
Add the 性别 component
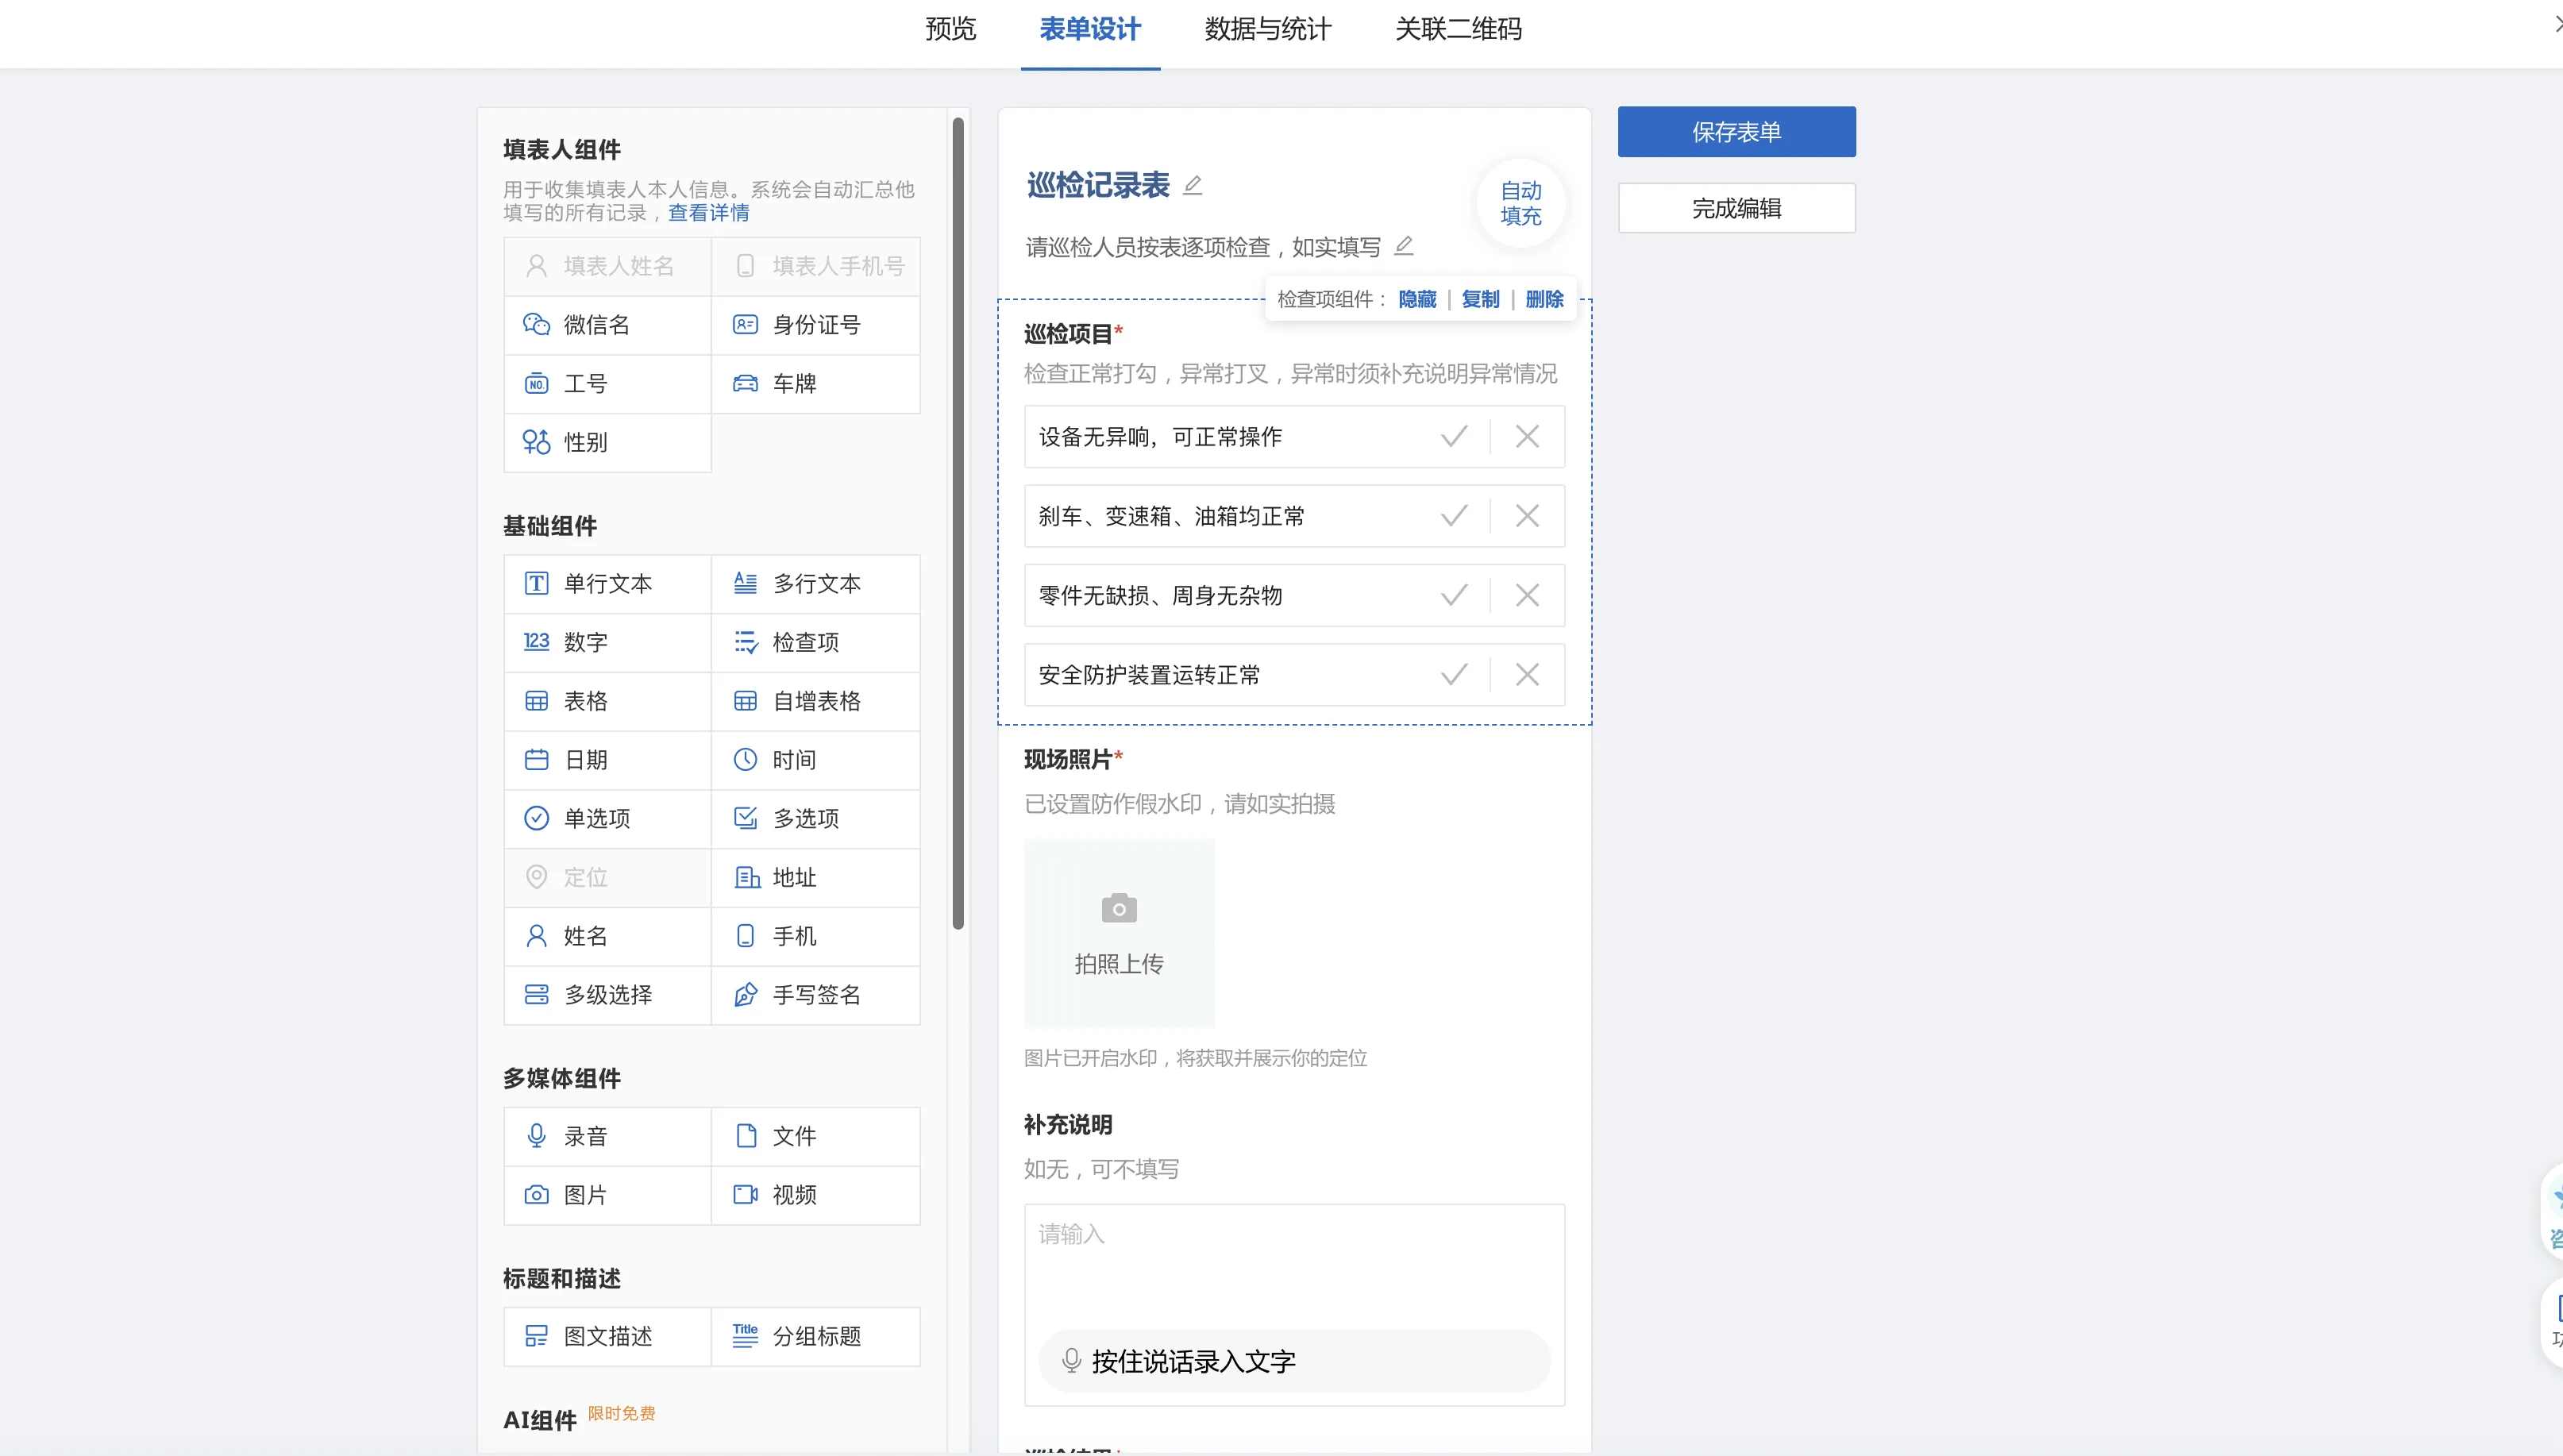[x=607, y=443]
